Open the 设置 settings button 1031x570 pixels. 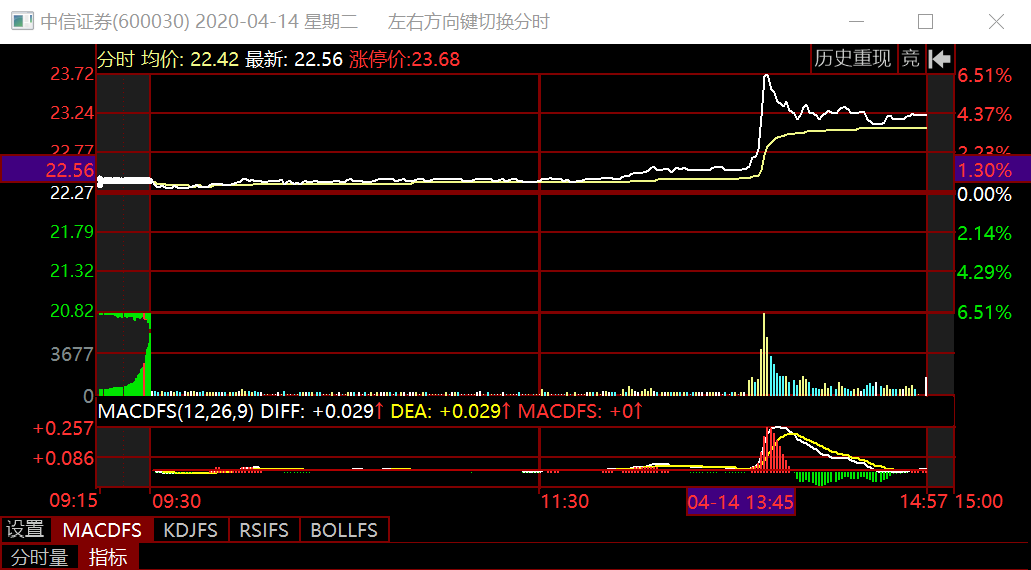pos(26,530)
